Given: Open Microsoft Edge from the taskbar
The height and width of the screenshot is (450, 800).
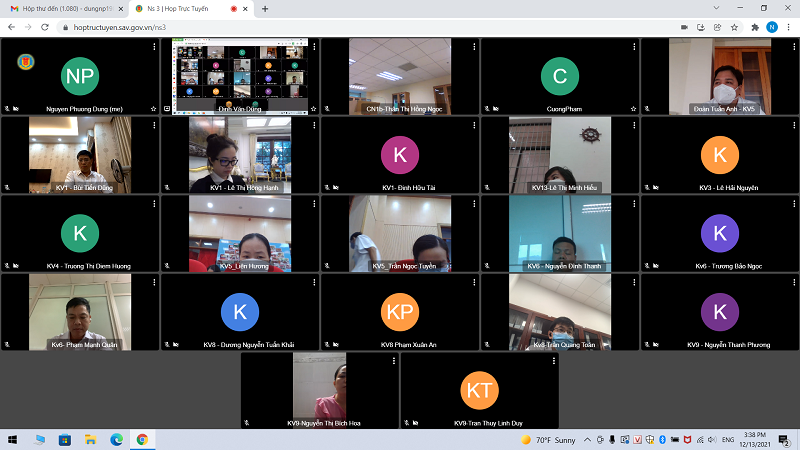Looking at the screenshot, I should pyautogui.click(x=116, y=439).
